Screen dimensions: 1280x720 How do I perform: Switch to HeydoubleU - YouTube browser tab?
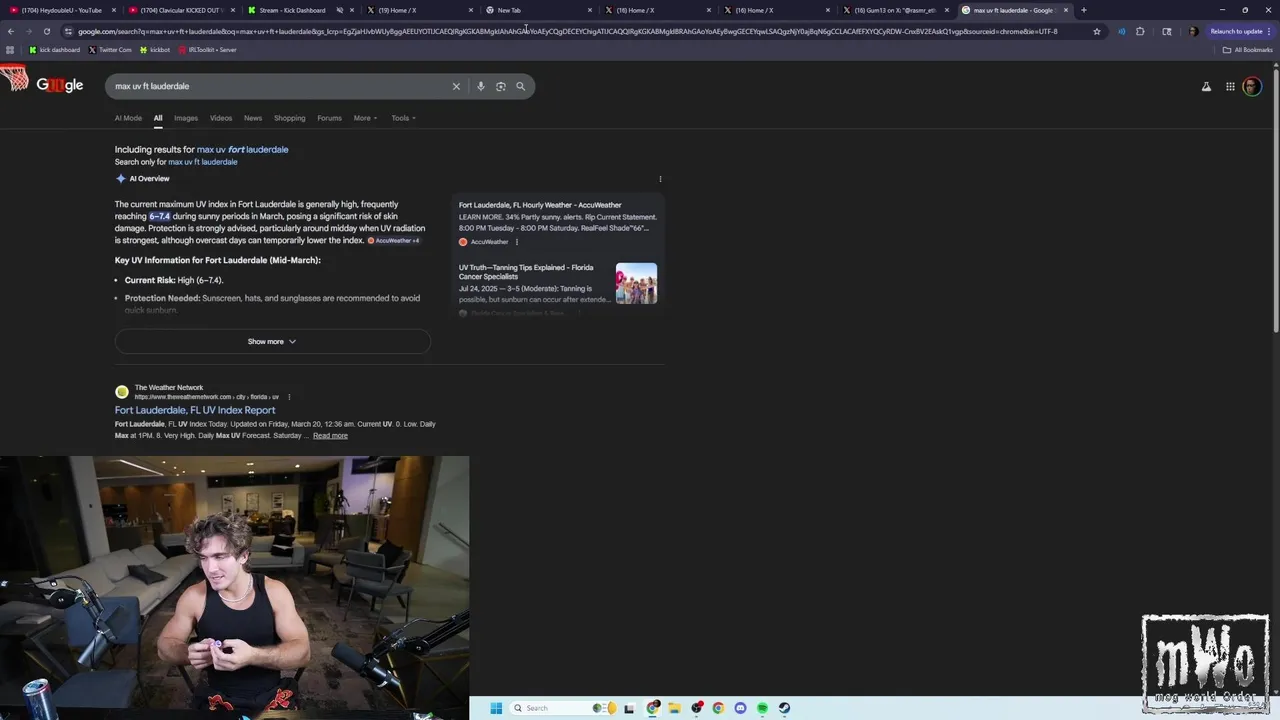pyautogui.click(x=62, y=10)
